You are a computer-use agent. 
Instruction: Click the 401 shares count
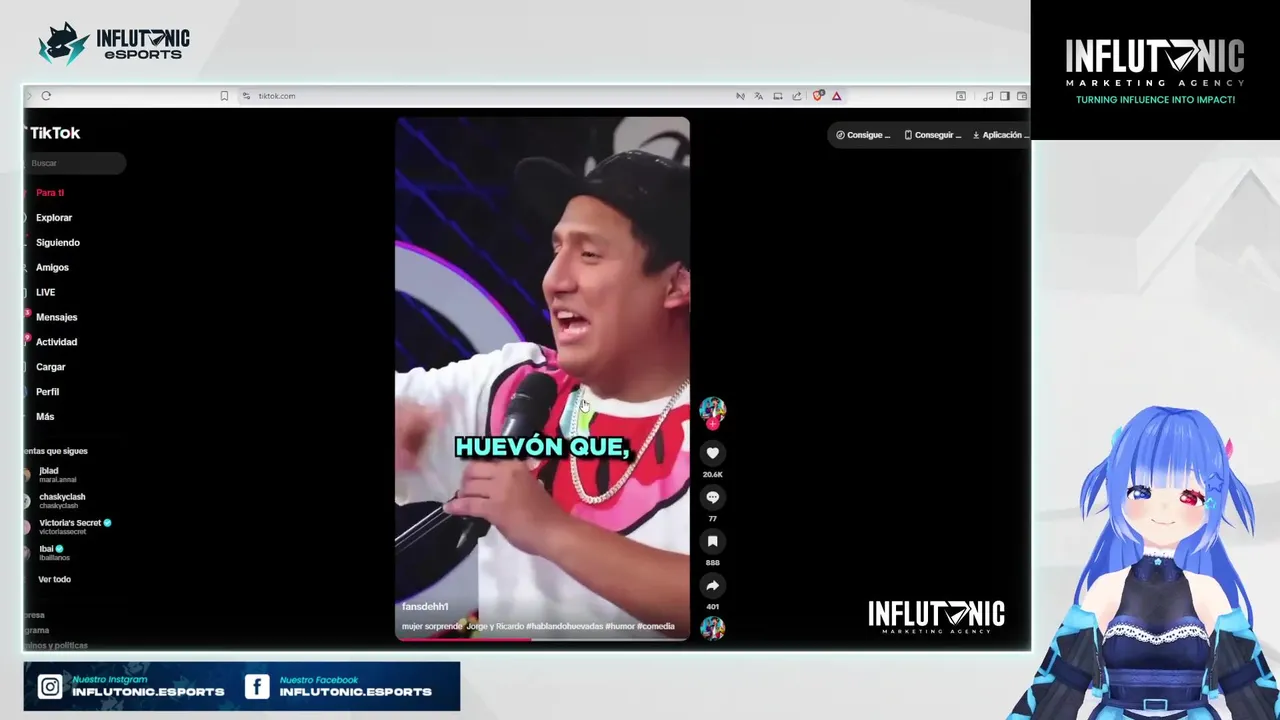[712, 607]
